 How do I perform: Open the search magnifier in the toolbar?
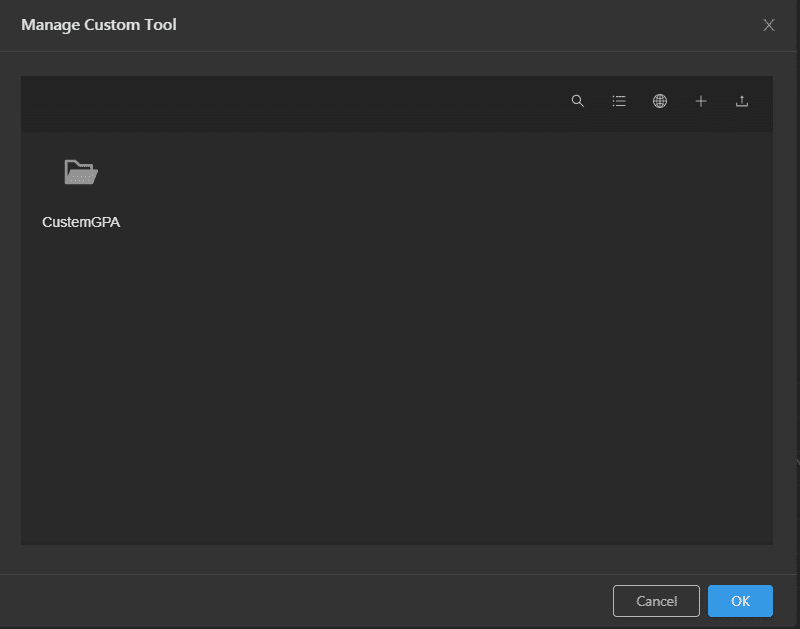[578, 101]
